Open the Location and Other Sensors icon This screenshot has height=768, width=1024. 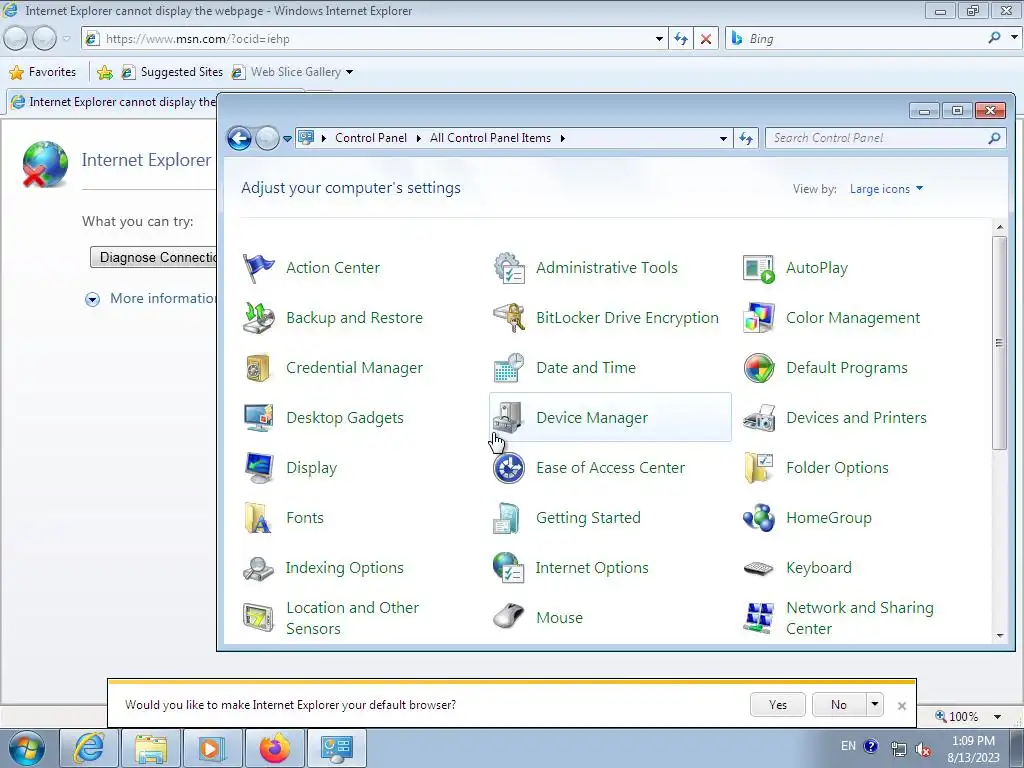(259, 618)
